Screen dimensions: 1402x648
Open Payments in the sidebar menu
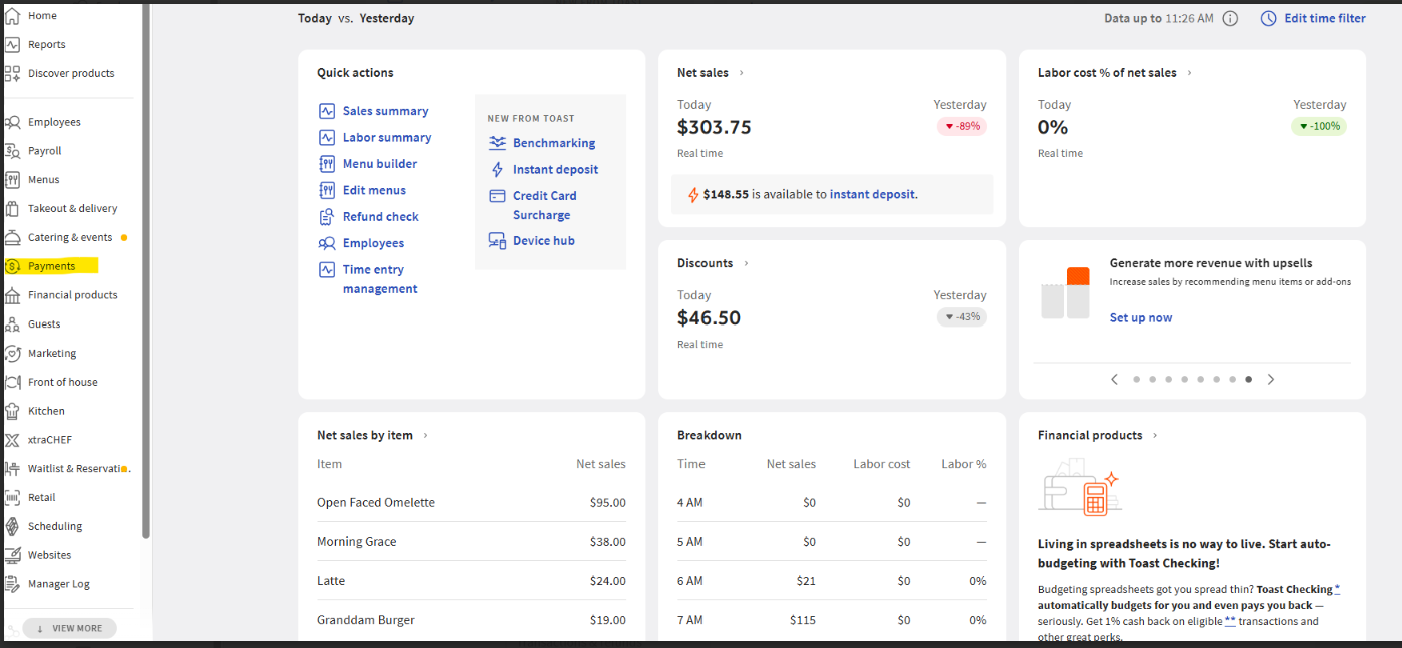click(52, 266)
